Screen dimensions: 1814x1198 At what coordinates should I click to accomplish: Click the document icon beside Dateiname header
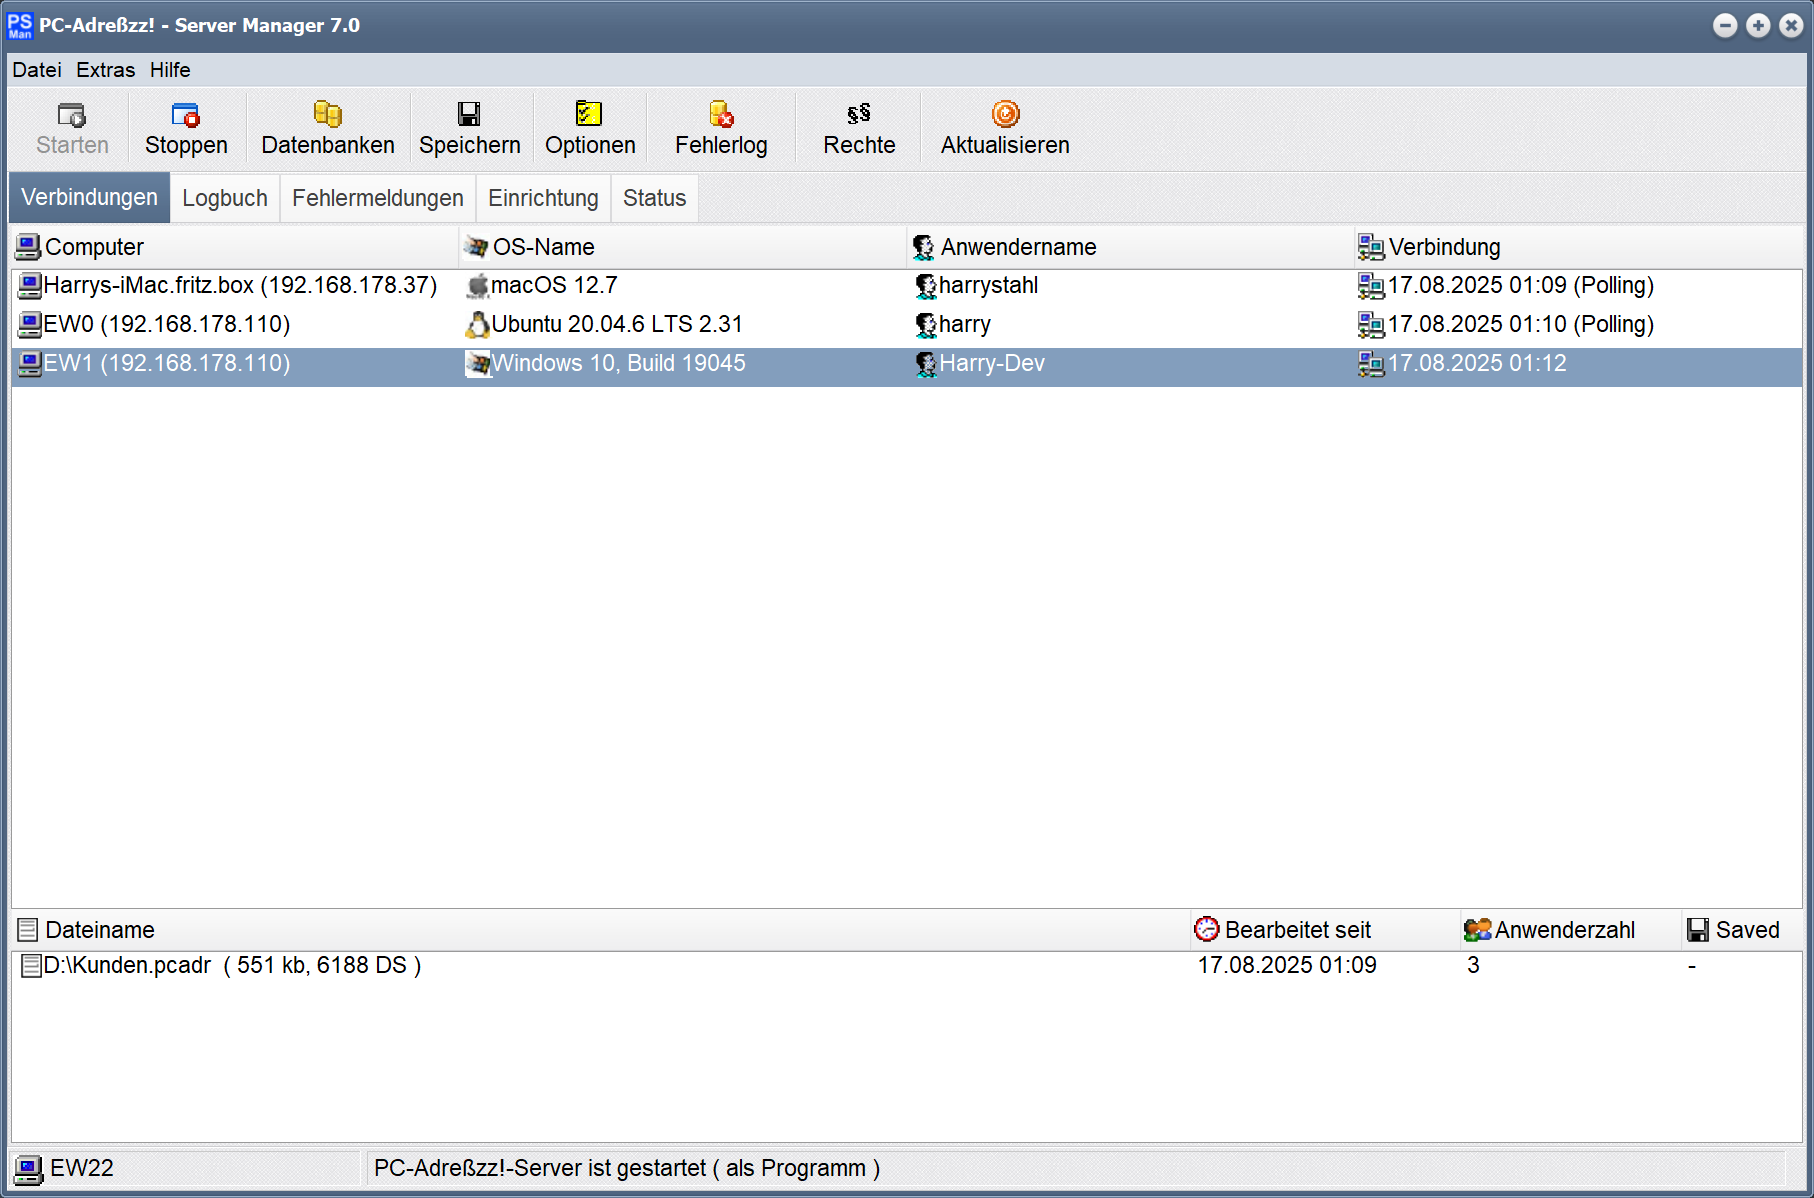tap(28, 930)
